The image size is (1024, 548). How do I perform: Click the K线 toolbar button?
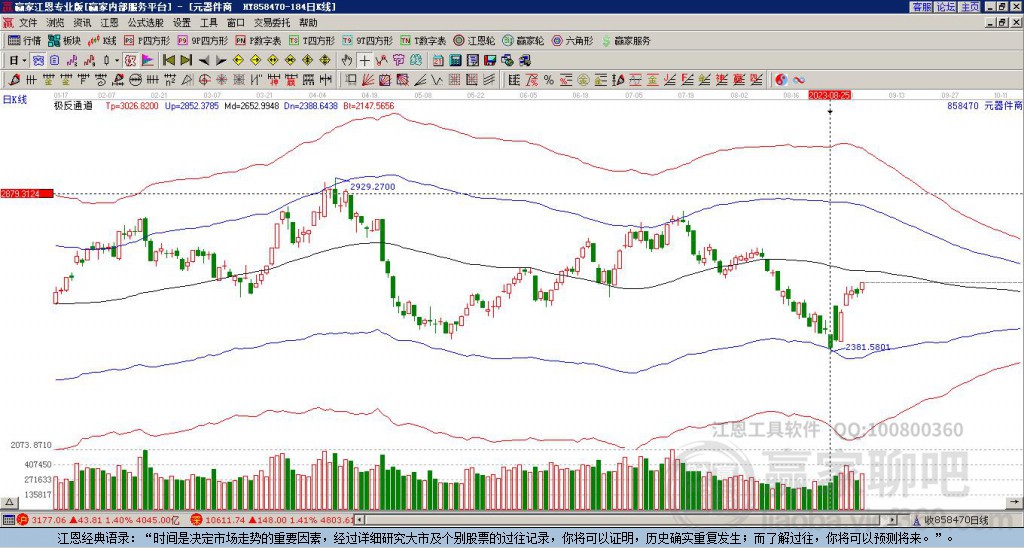(102, 40)
